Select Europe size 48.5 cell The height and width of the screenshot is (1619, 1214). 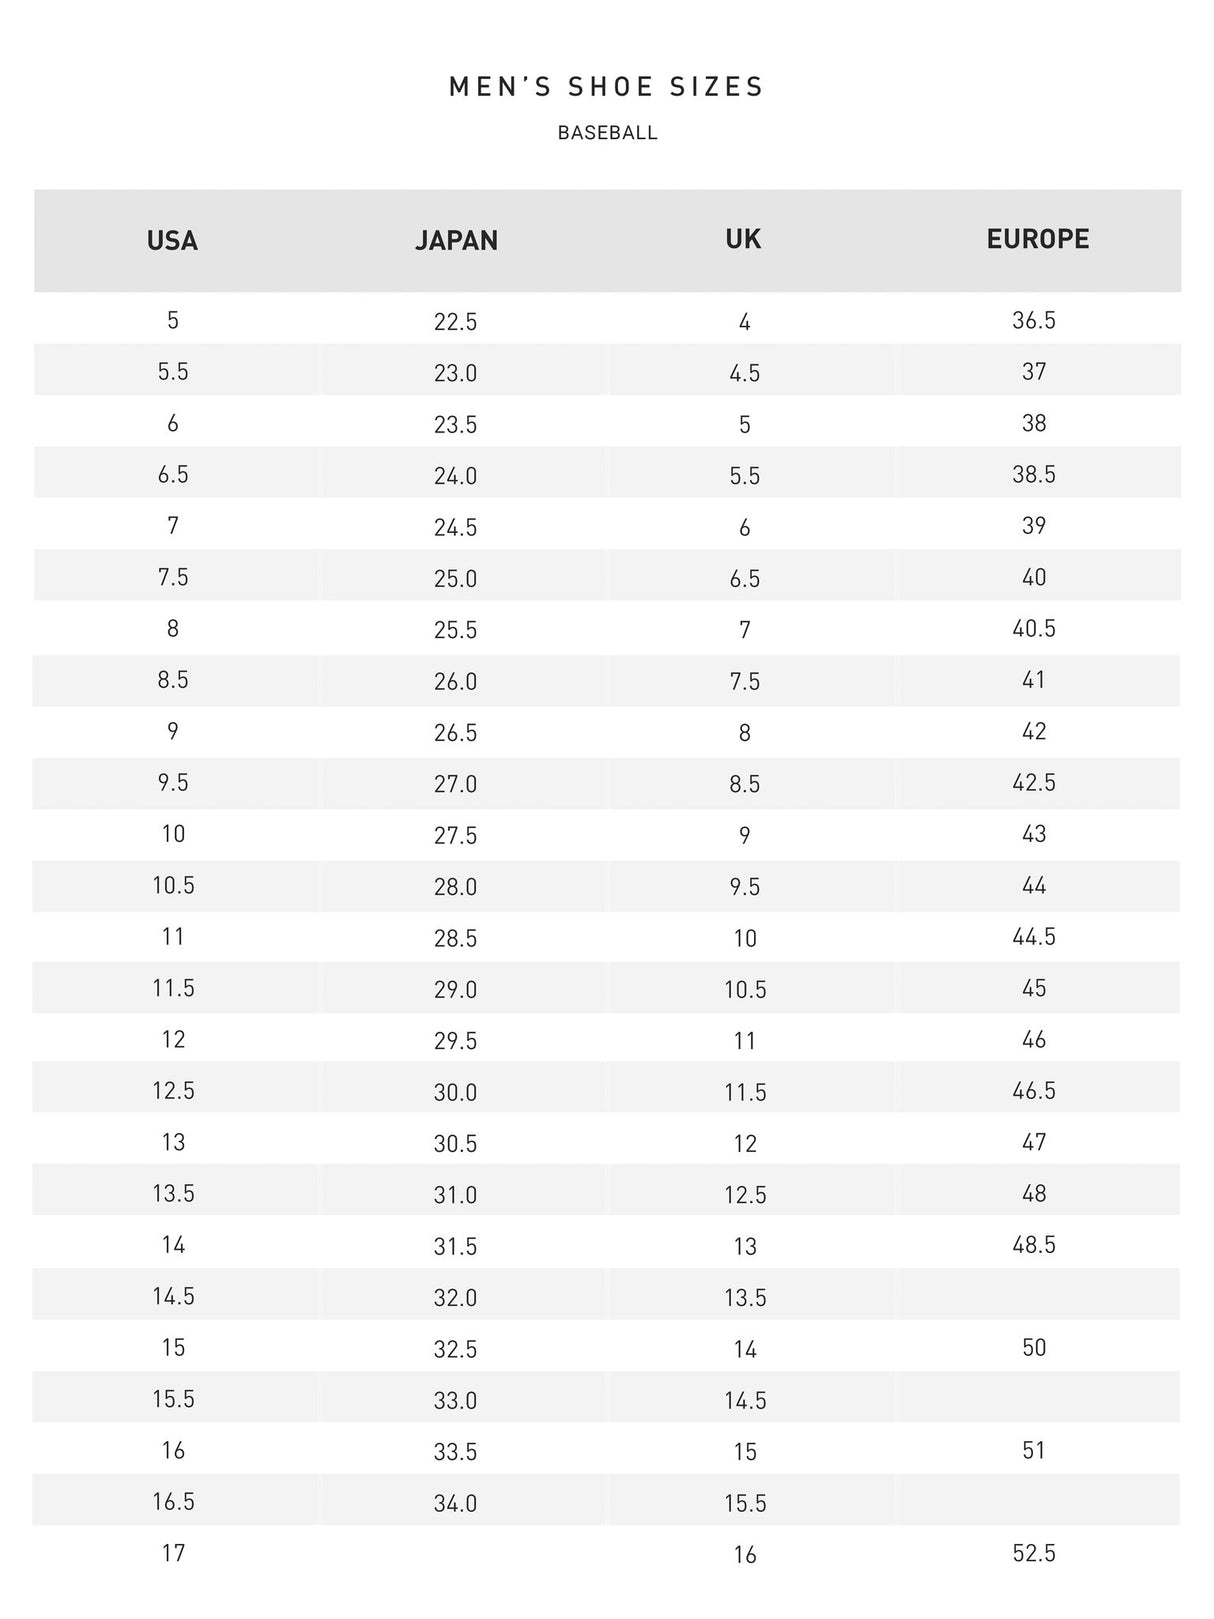point(1034,1245)
